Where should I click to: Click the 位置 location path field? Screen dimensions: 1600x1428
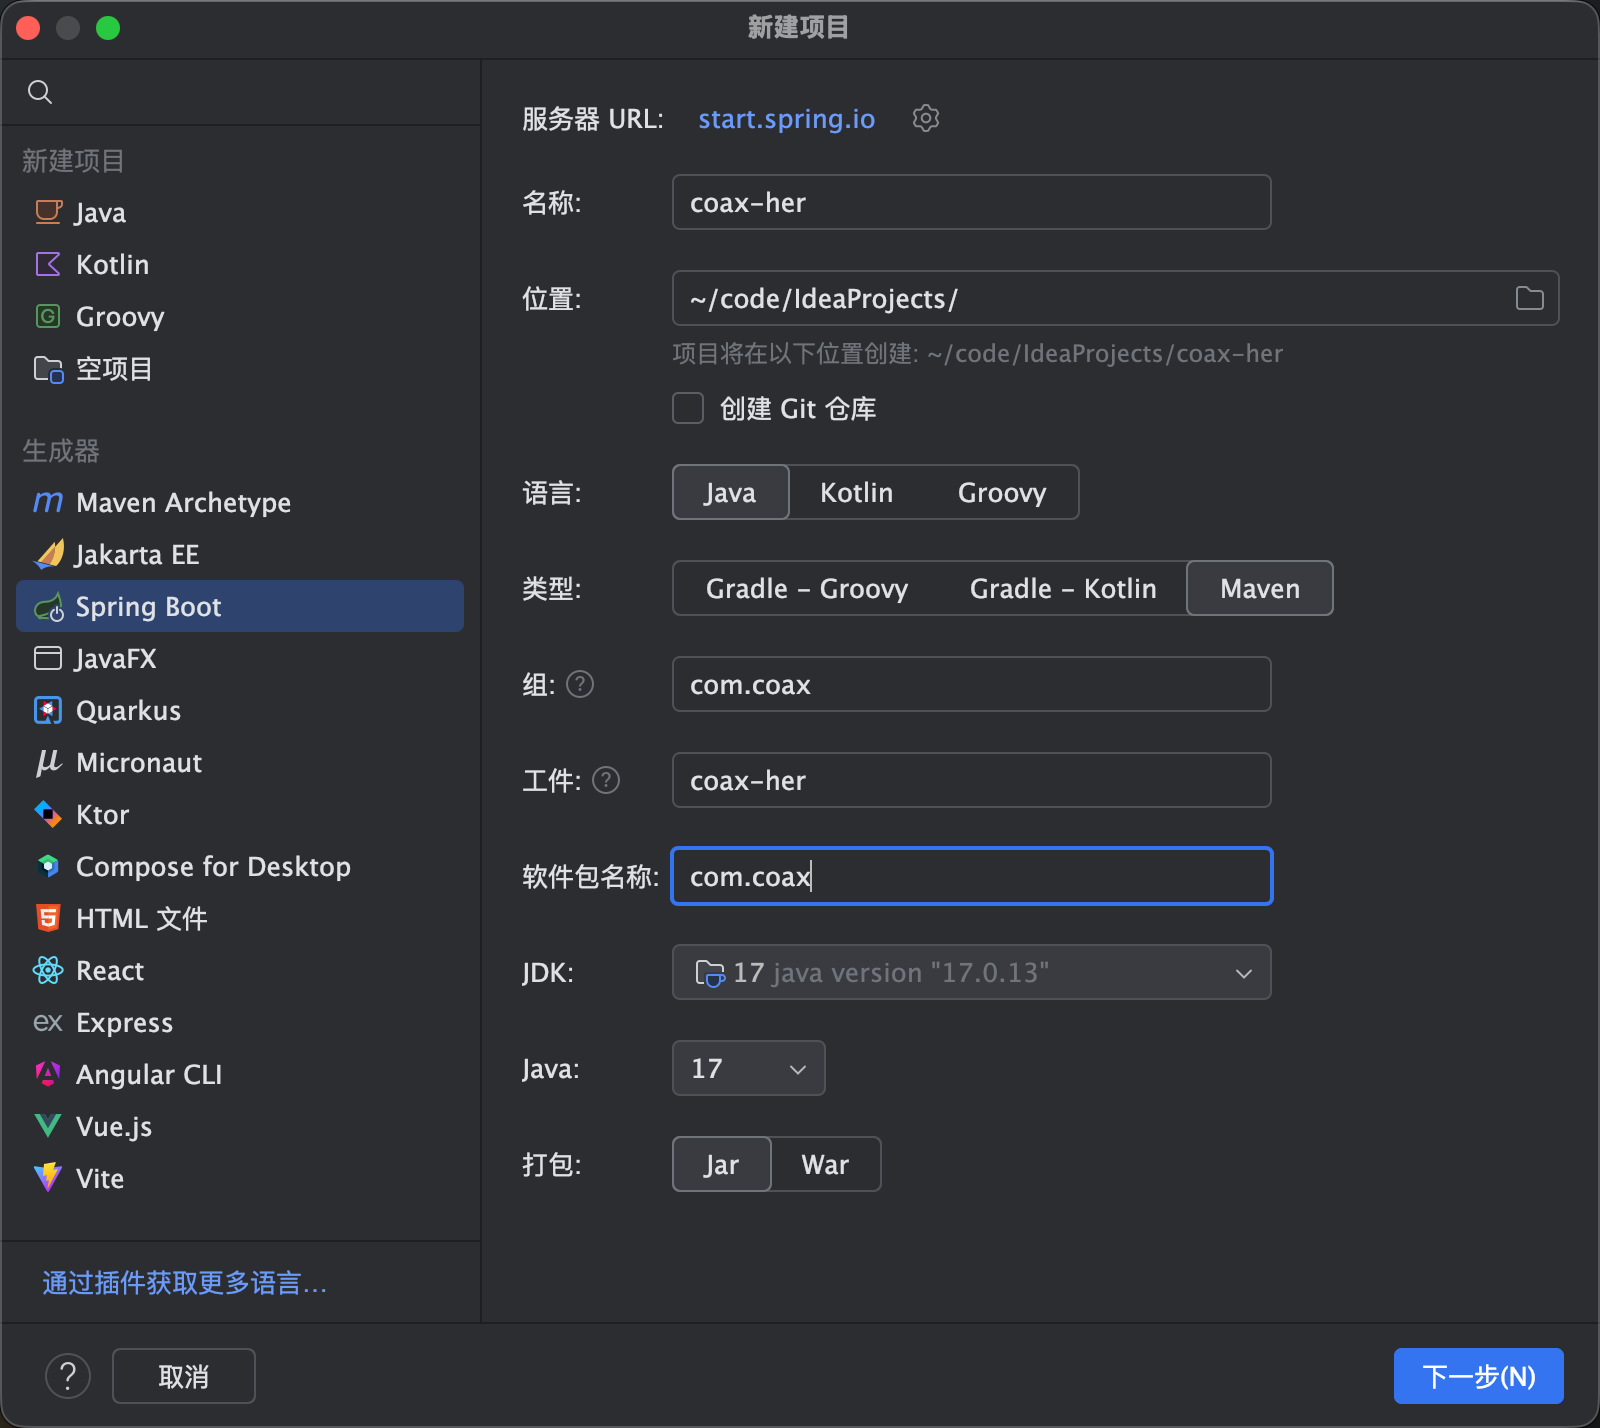coord(1116,298)
